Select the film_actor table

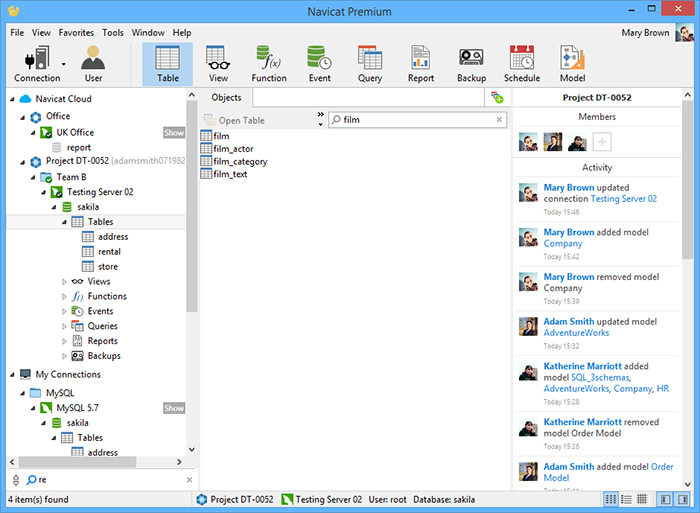(227, 149)
